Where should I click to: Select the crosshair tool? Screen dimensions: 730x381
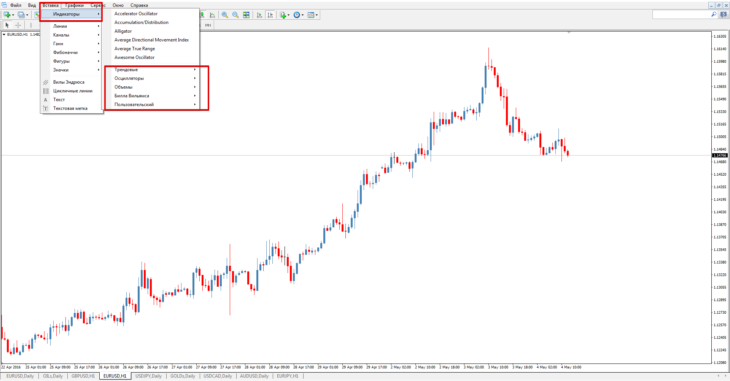click(18, 25)
